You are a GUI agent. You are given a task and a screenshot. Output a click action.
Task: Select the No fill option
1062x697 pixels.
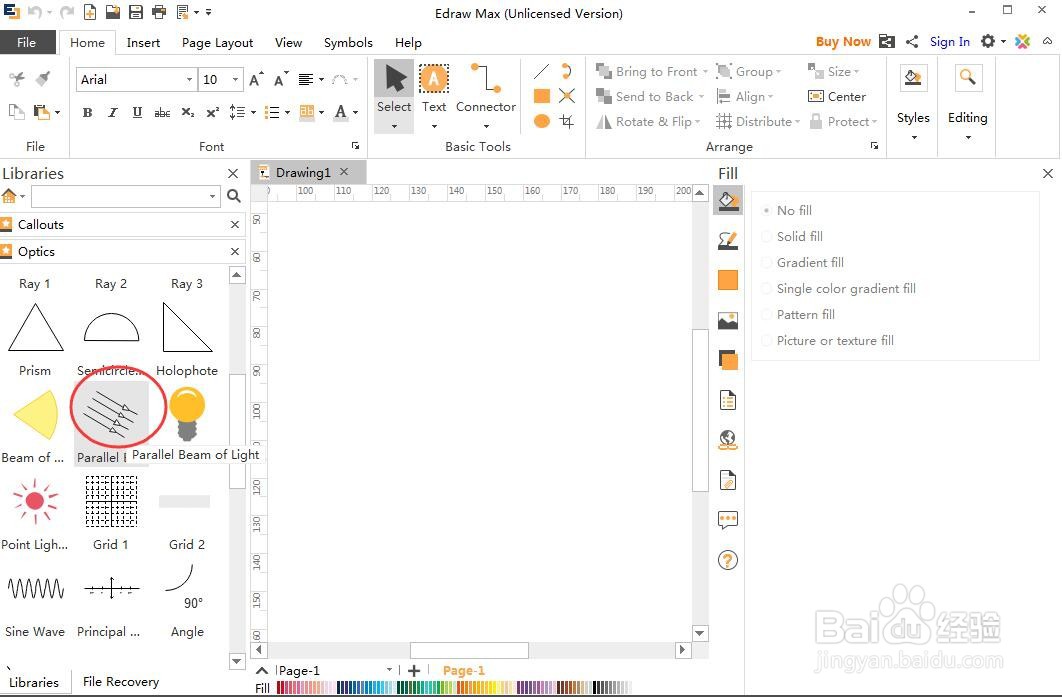click(x=786, y=211)
